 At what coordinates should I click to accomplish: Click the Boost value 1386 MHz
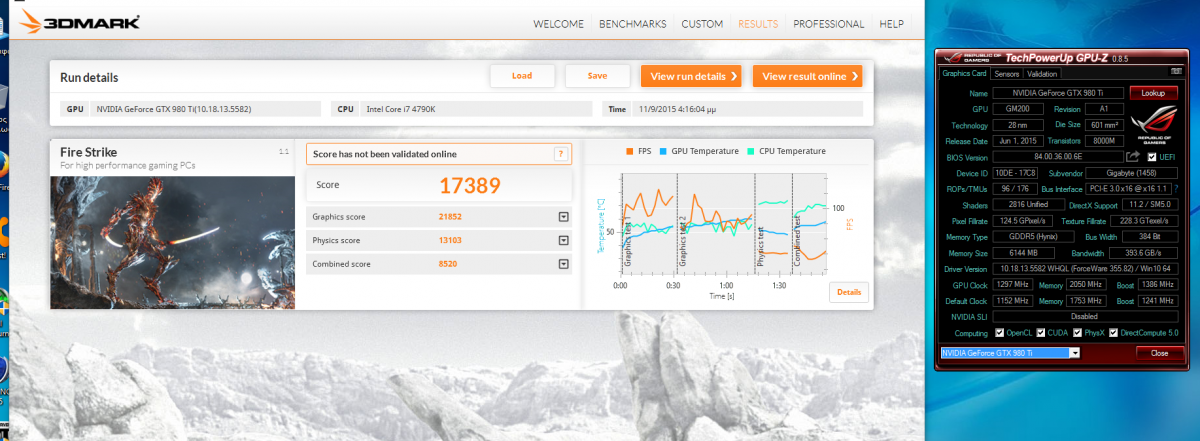pos(1157,285)
